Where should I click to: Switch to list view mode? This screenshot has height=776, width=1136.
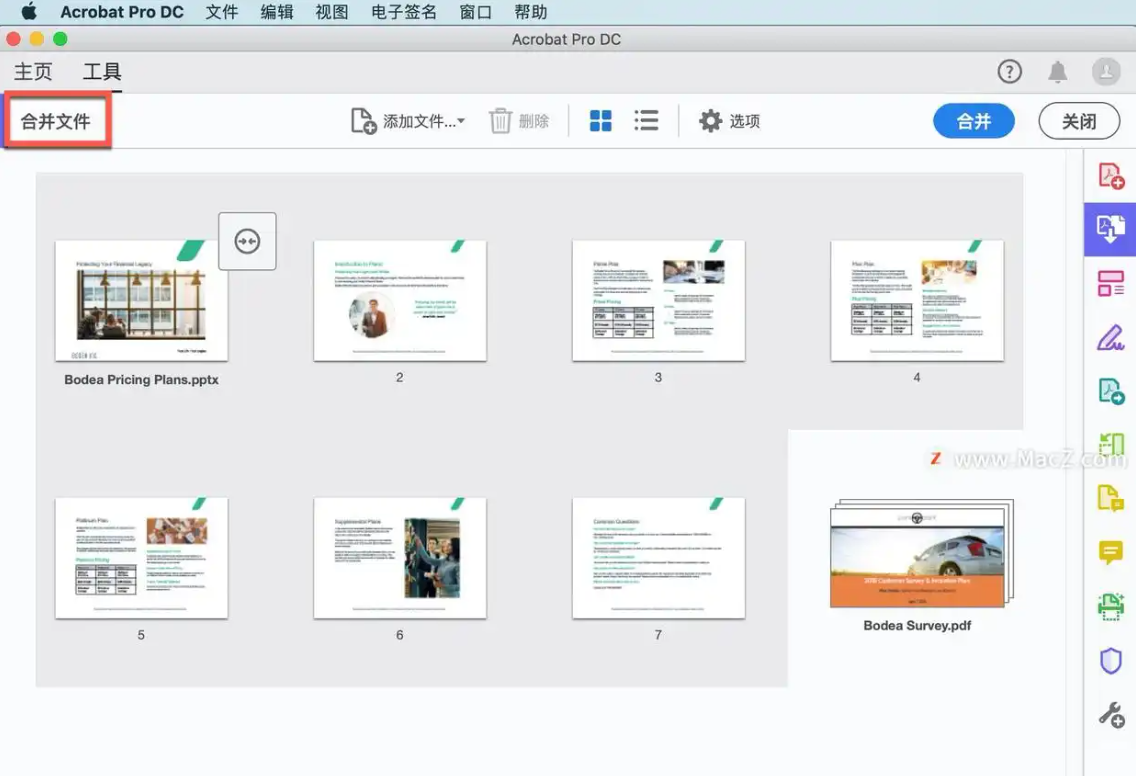[x=646, y=119]
